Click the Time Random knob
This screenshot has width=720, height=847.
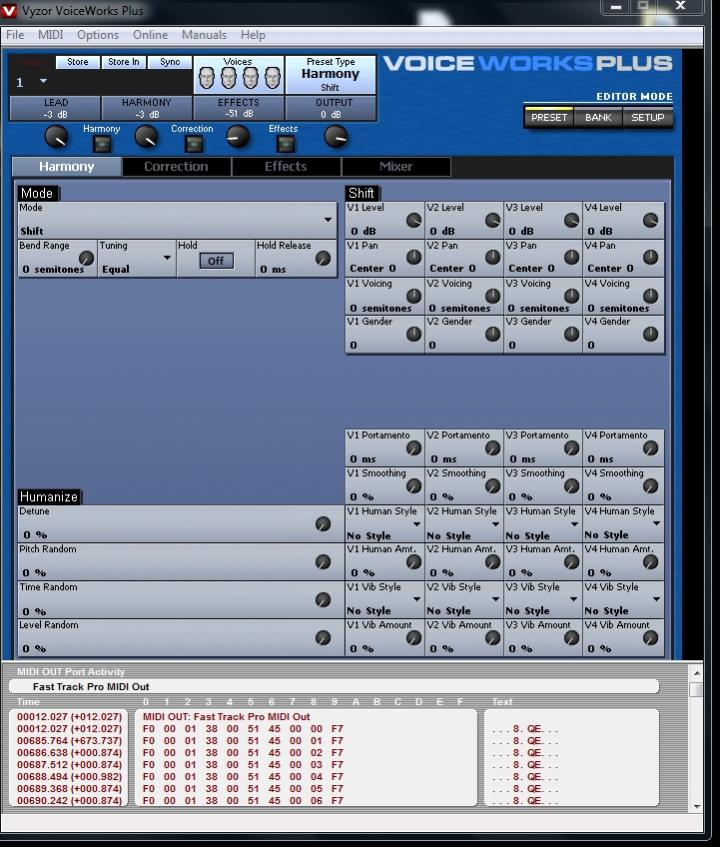tap(323, 600)
